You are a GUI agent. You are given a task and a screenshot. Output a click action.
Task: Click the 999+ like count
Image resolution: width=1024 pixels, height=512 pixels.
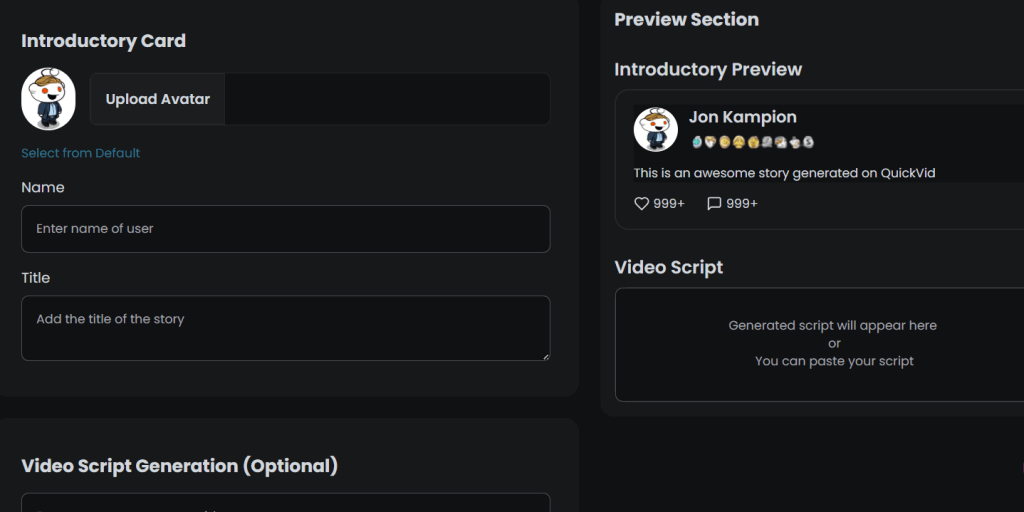(x=669, y=204)
